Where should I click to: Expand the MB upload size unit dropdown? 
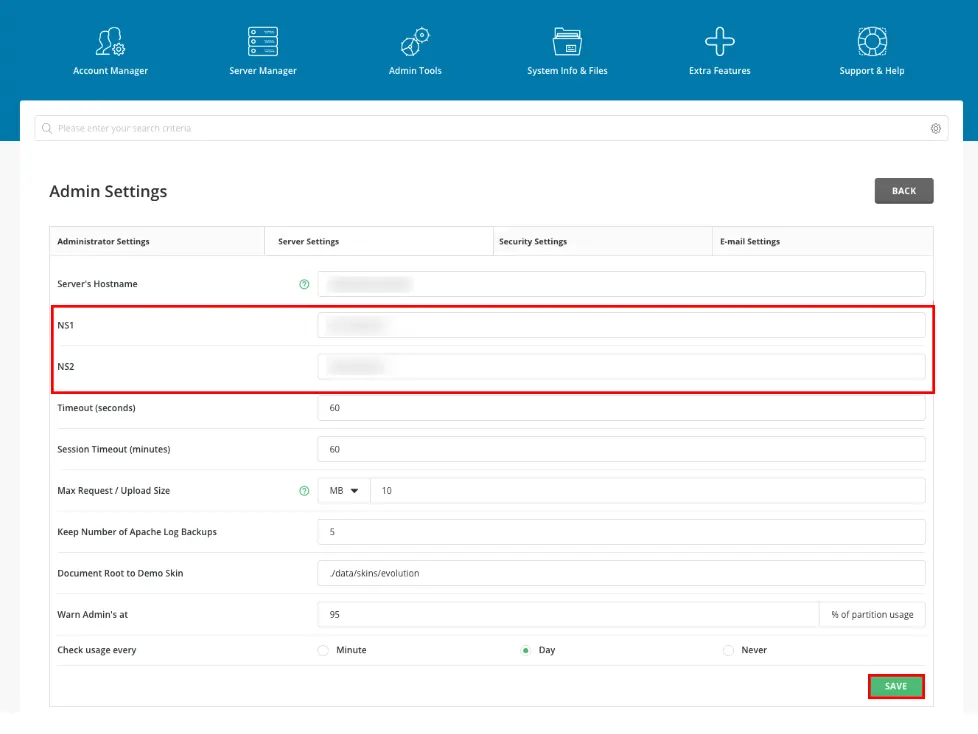(x=343, y=491)
